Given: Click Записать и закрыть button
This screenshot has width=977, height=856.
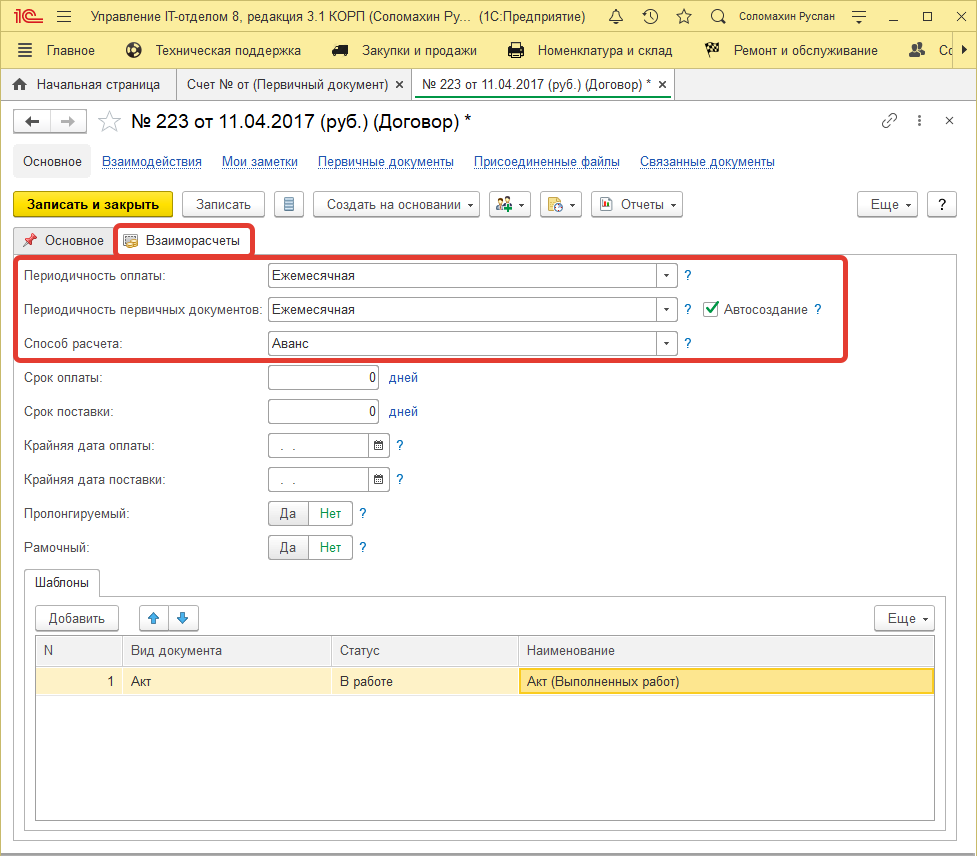Looking at the screenshot, I should coord(93,204).
